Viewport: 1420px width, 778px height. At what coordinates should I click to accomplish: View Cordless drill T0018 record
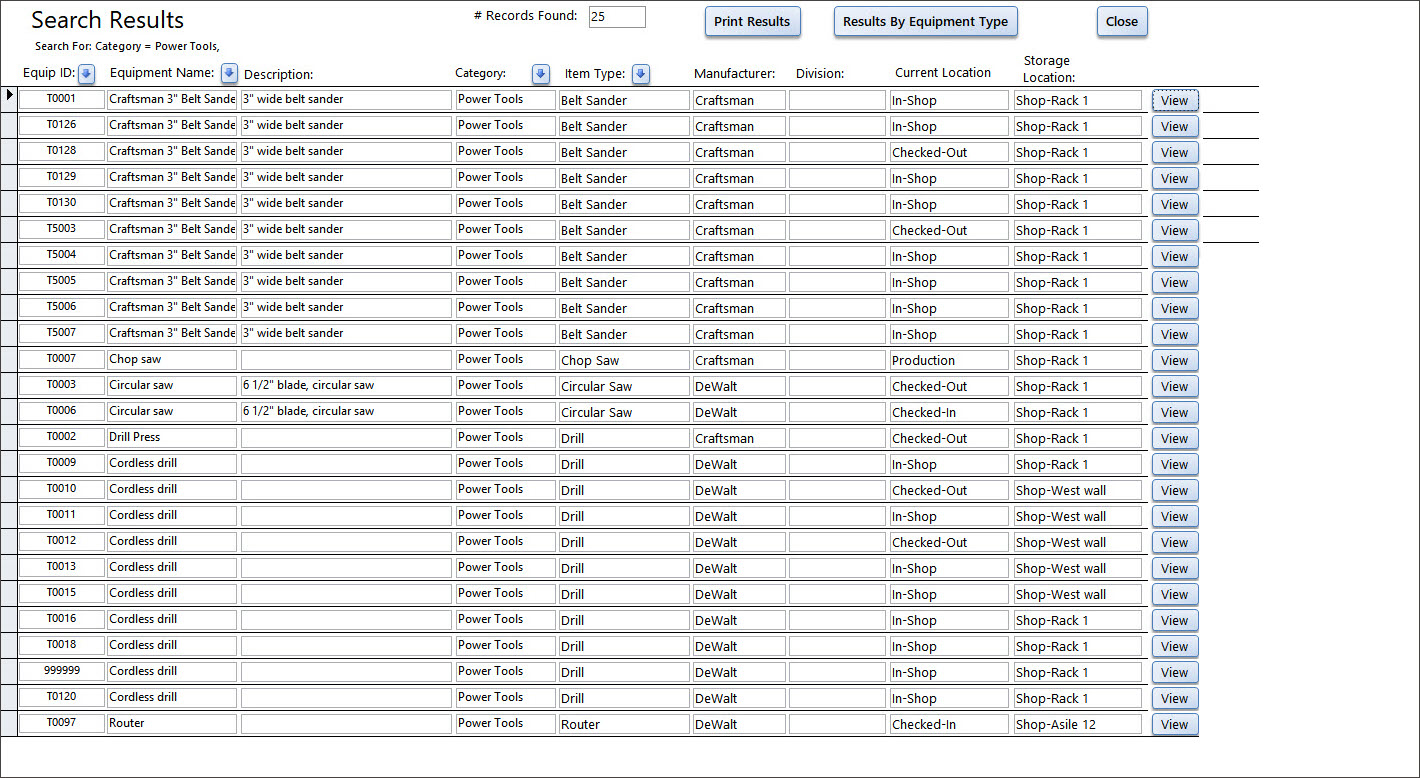(1175, 646)
